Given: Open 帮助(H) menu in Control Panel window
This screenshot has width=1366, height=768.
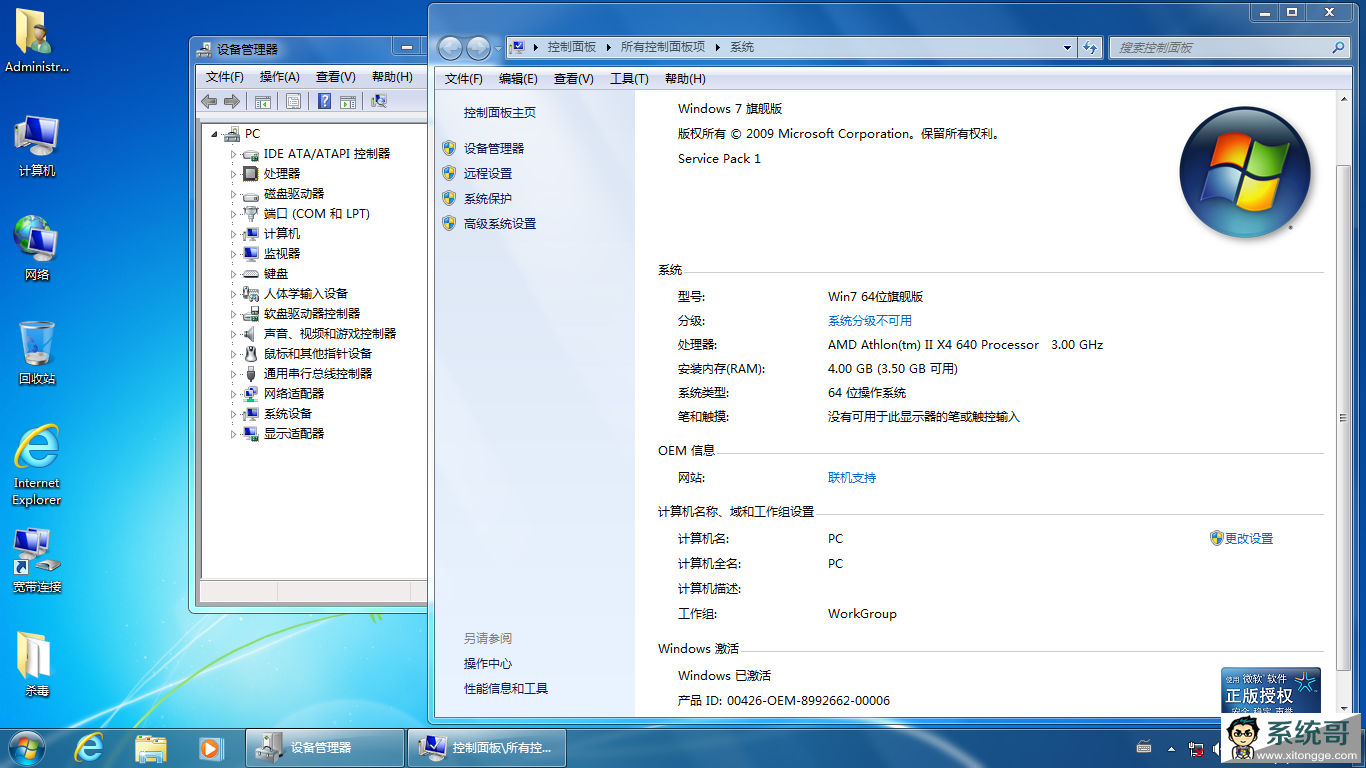Looking at the screenshot, I should 685,79.
